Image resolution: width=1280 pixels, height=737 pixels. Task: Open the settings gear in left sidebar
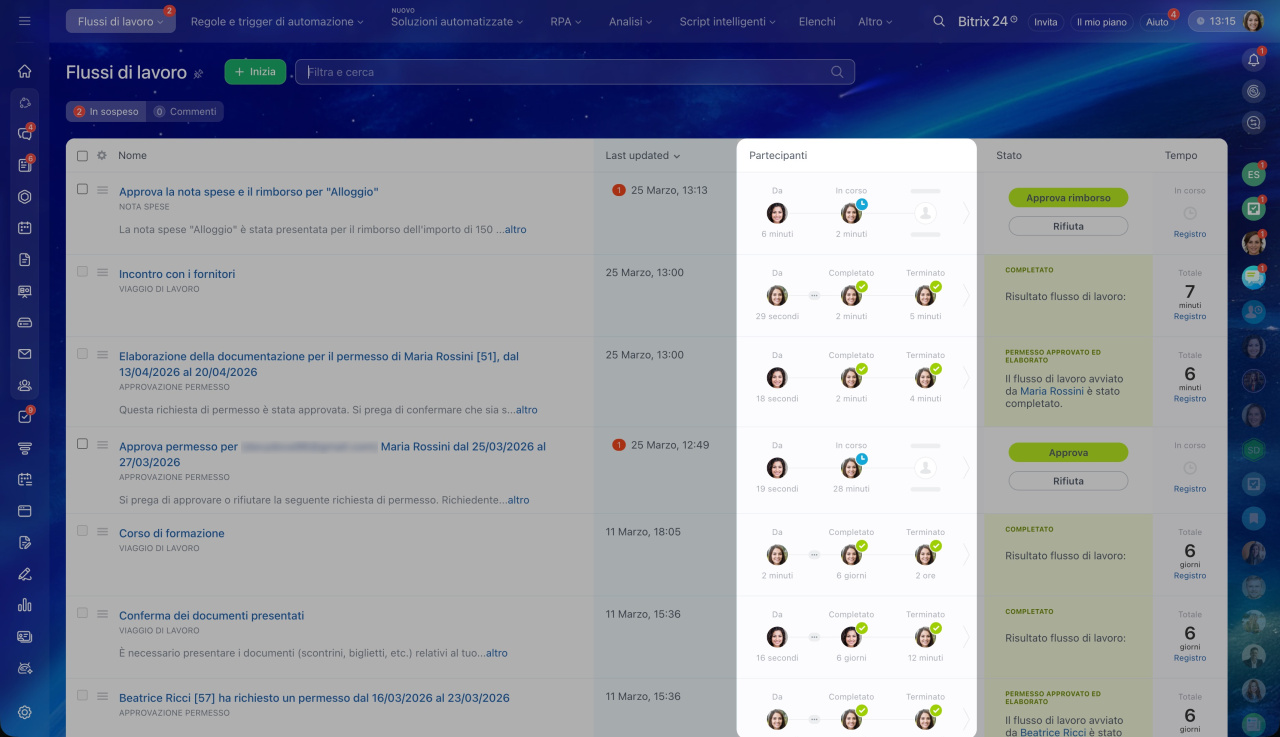tap(25, 712)
